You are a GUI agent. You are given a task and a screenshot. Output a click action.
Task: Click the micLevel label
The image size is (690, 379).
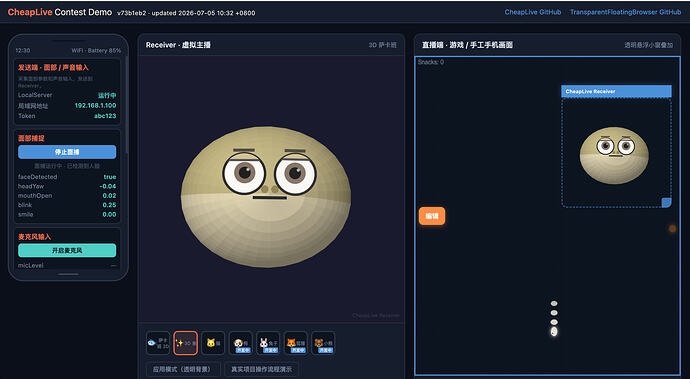[30, 265]
